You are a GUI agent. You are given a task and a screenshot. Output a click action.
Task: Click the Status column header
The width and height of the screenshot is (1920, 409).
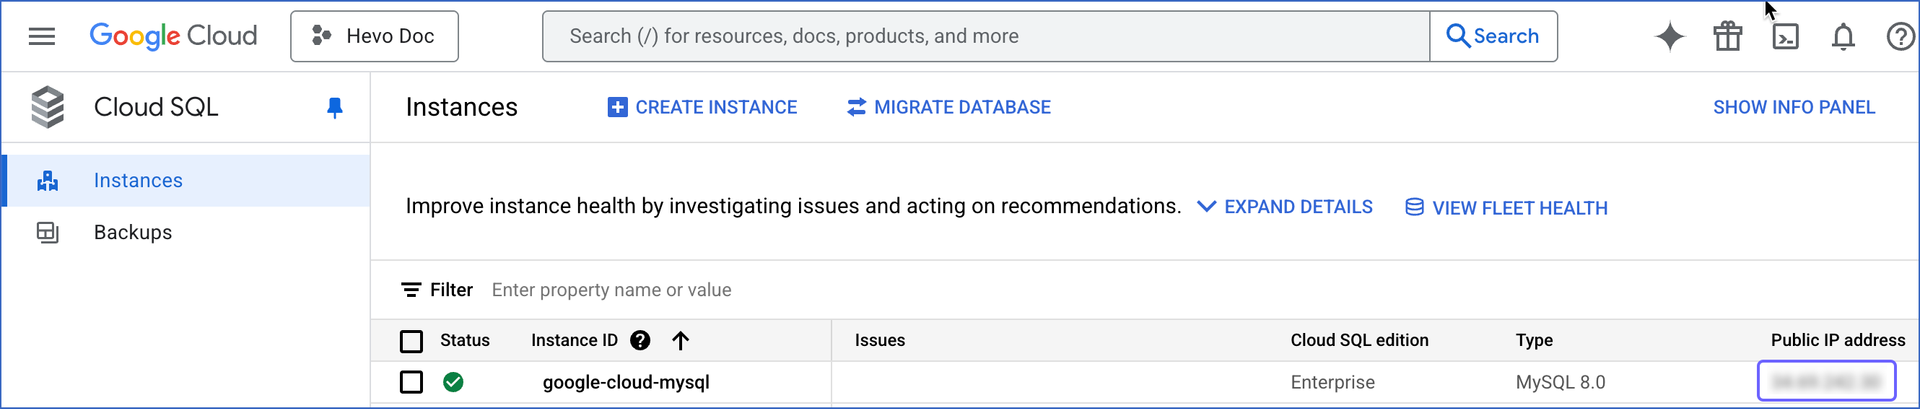(465, 340)
